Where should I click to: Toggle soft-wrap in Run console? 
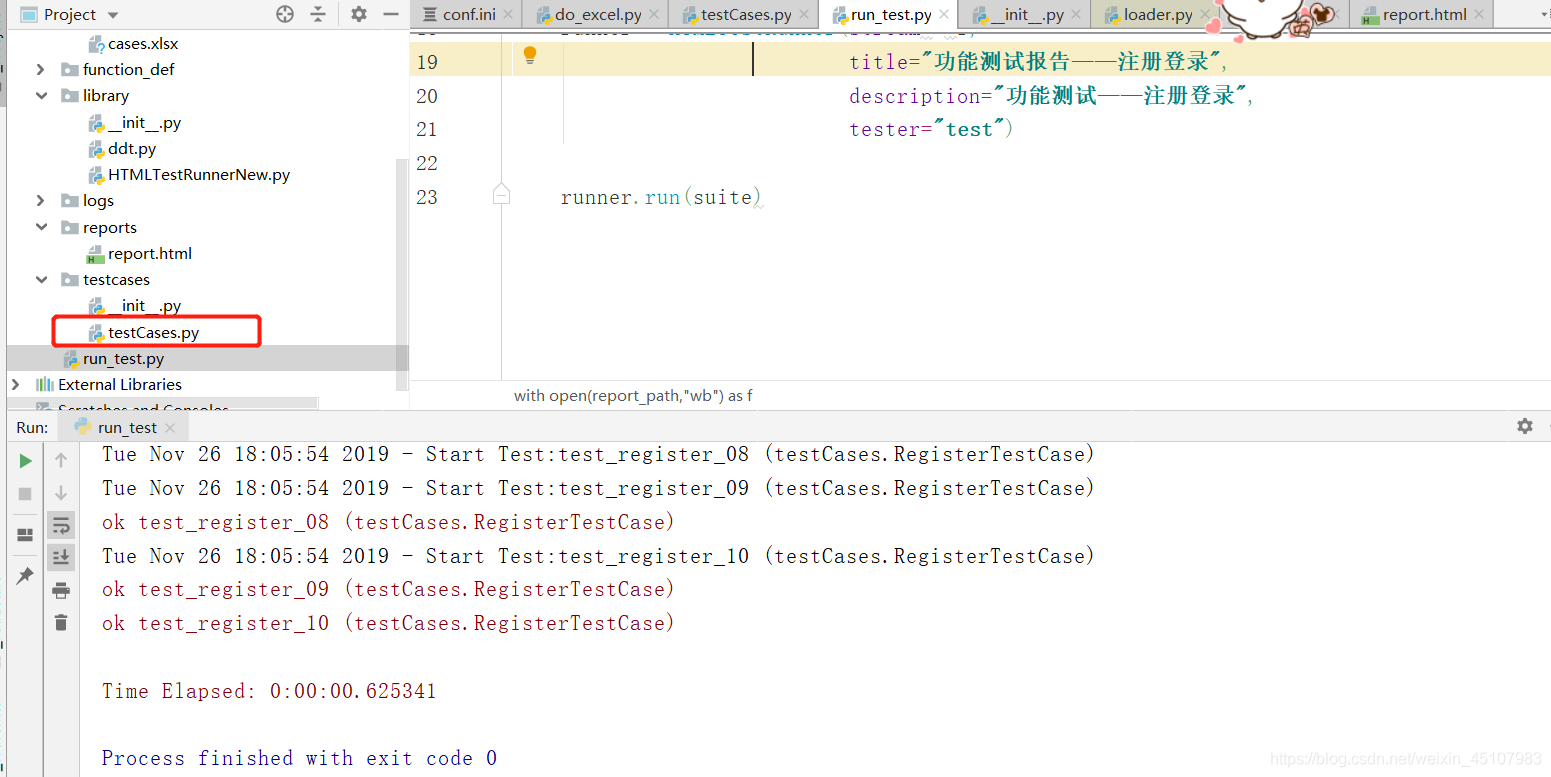(x=61, y=525)
